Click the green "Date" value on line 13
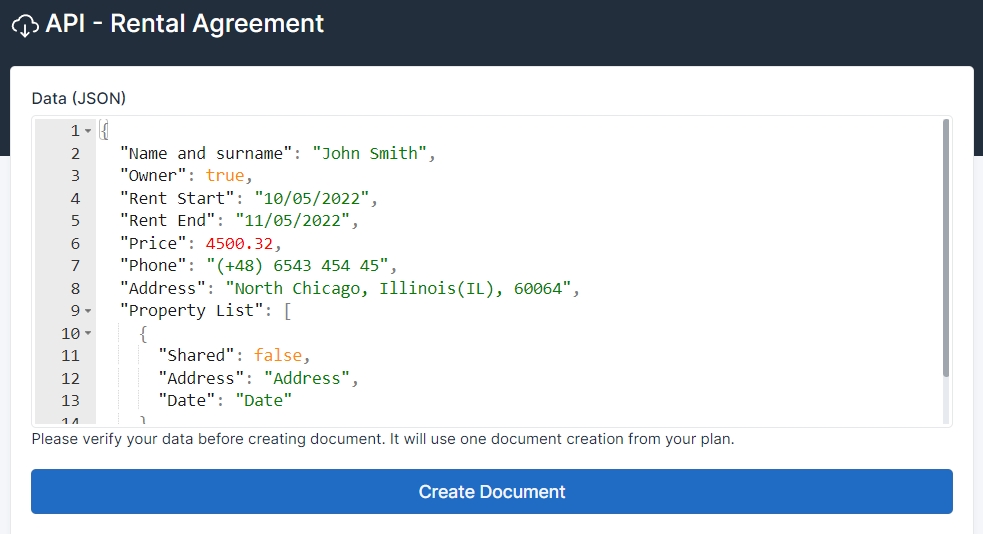Screen dimensions: 983x534 264,400
